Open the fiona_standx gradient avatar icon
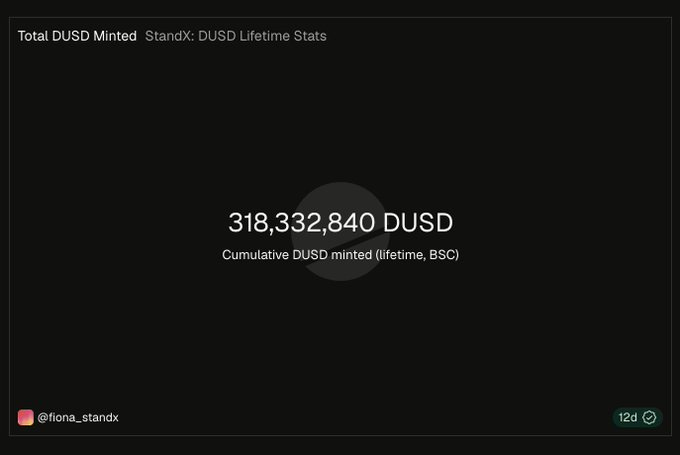Viewport: 680px width, 455px height. [26, 417]
